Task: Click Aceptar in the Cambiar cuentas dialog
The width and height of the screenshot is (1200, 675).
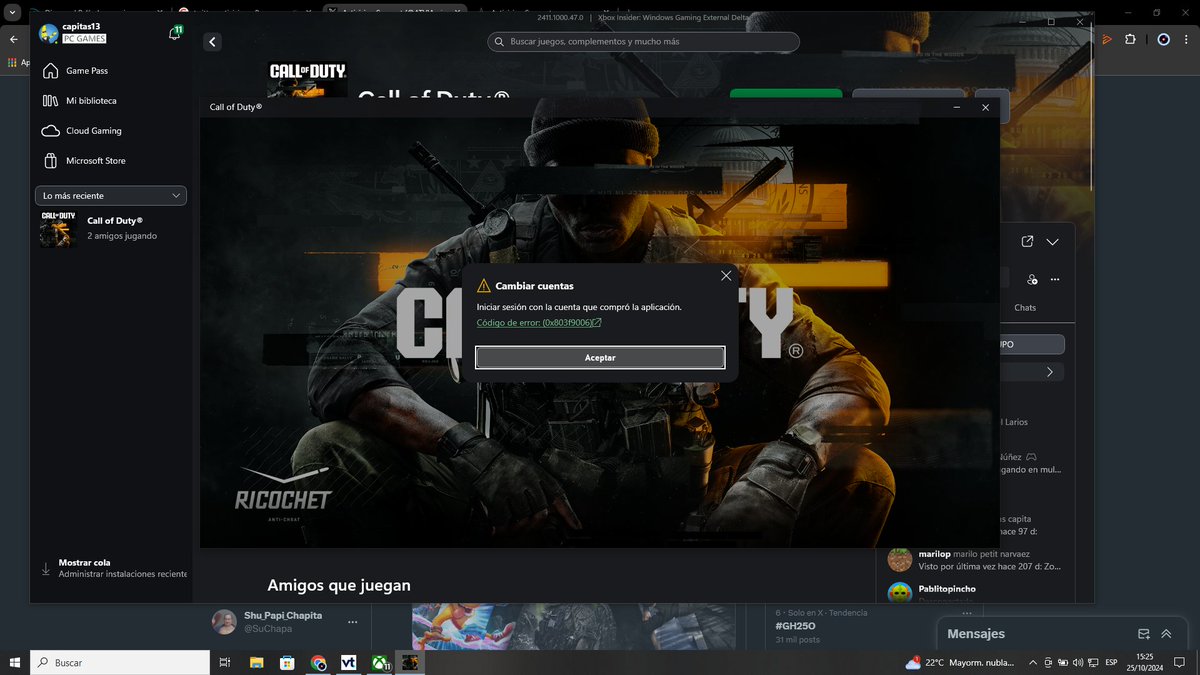Action: coord(600,357)
